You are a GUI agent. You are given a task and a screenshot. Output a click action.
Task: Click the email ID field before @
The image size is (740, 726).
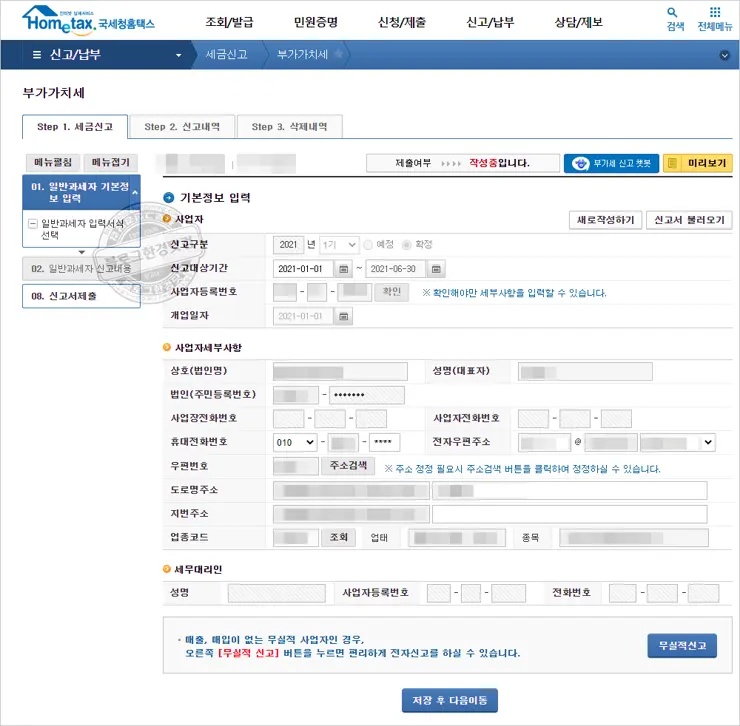coord(544,442)
